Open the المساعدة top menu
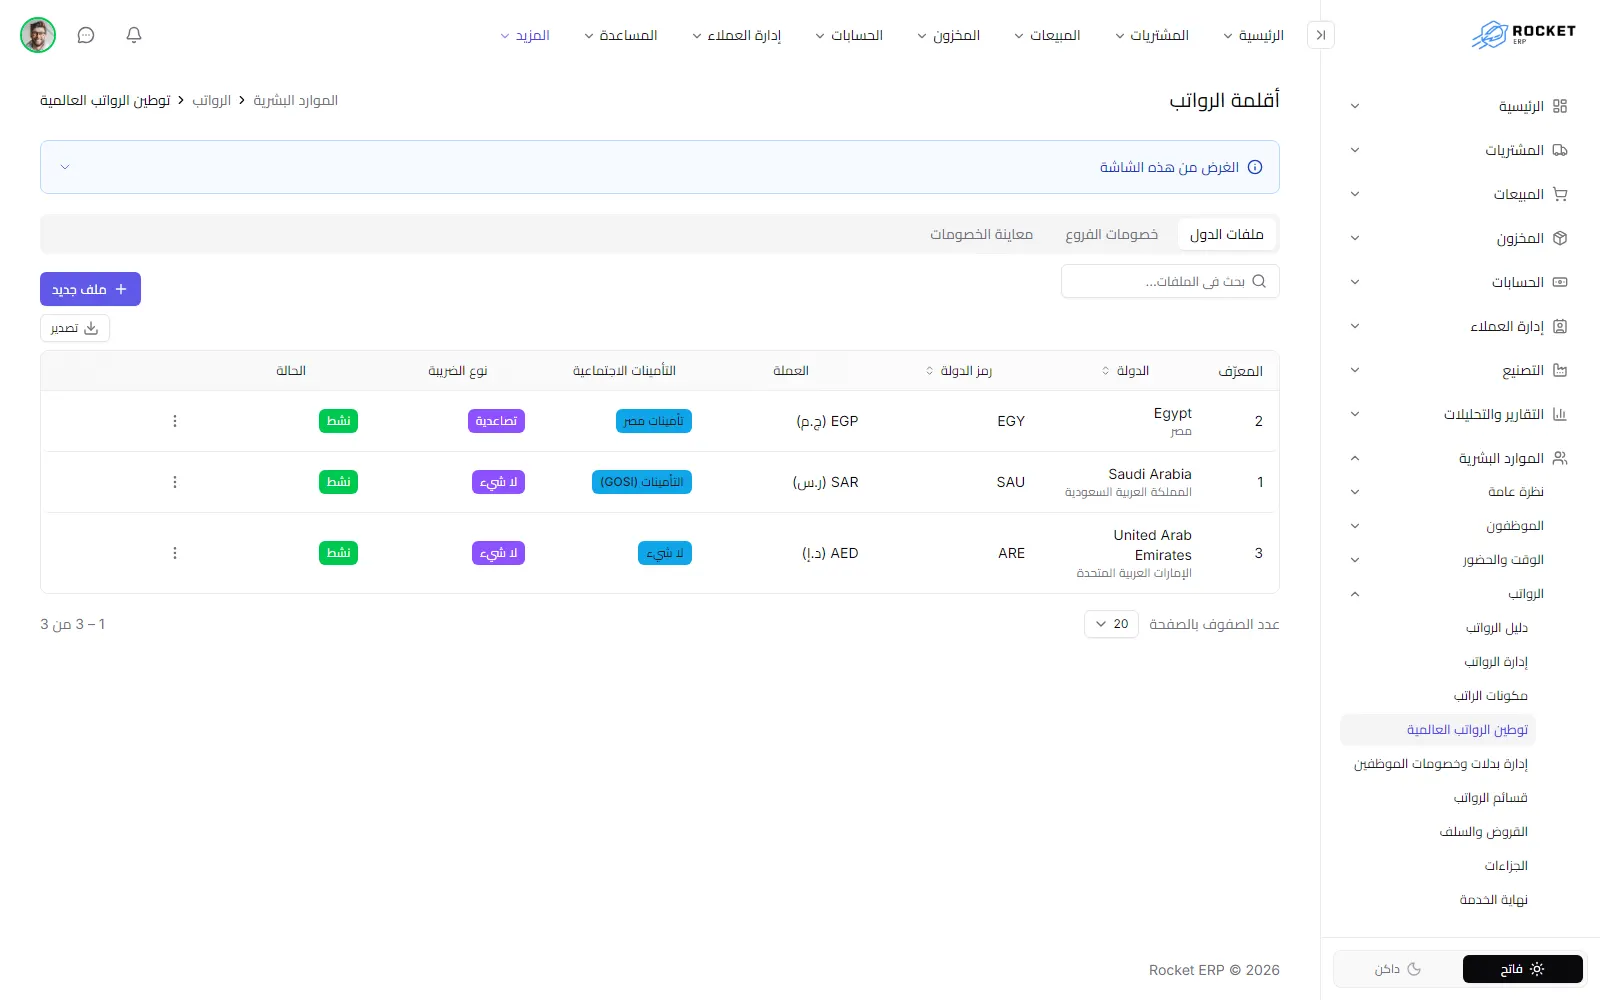1600x1000 pixels. tap(621, 35)
